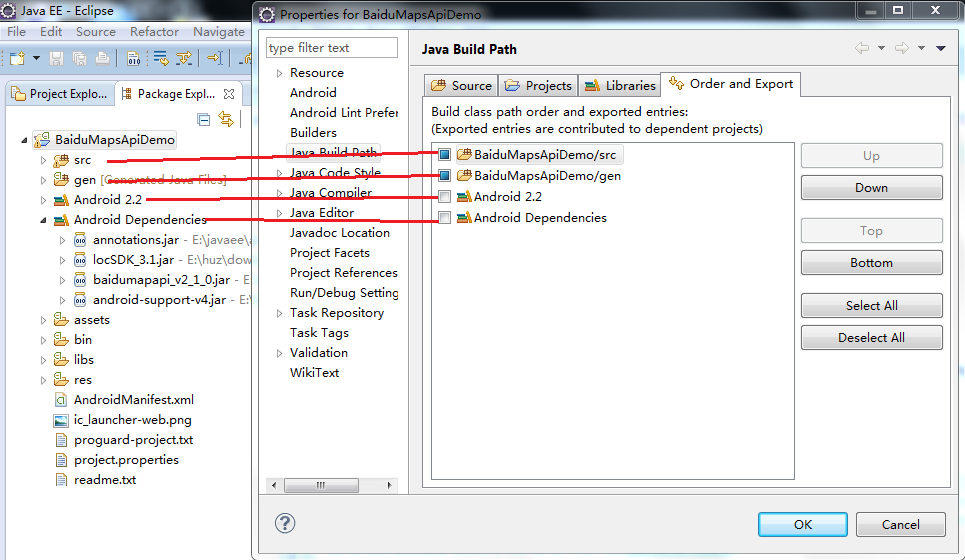Screen dimensions: 965x560
Task: Switch to Projects tab in Build Path
Action: point(539,86)
